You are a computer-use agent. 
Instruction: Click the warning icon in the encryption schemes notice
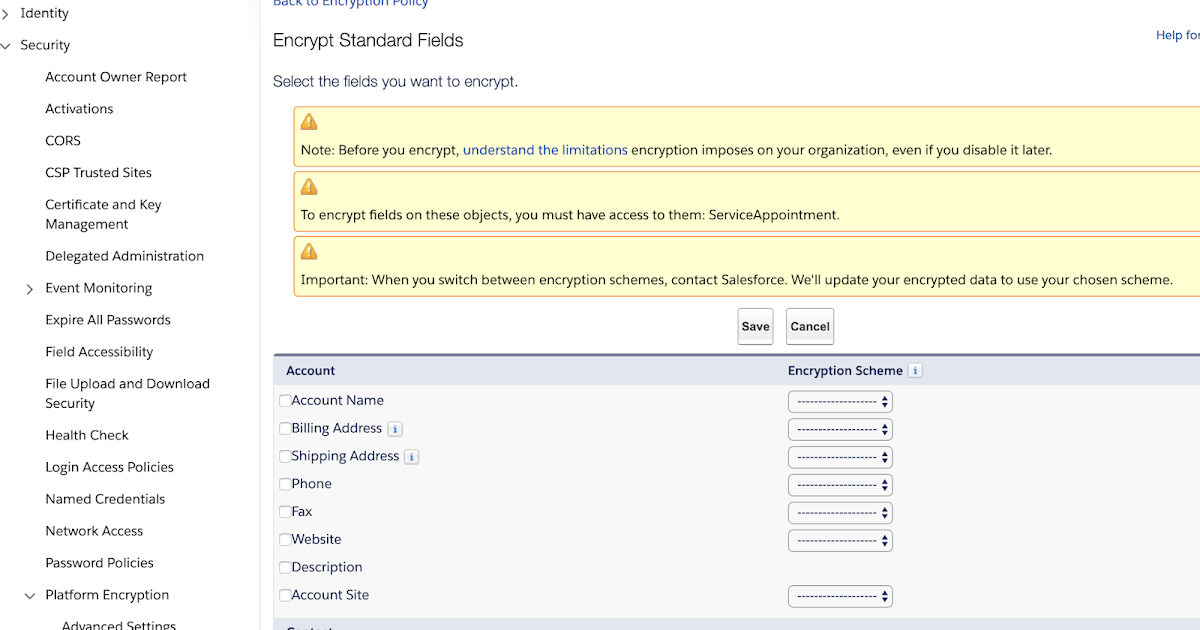pos(309,251)
